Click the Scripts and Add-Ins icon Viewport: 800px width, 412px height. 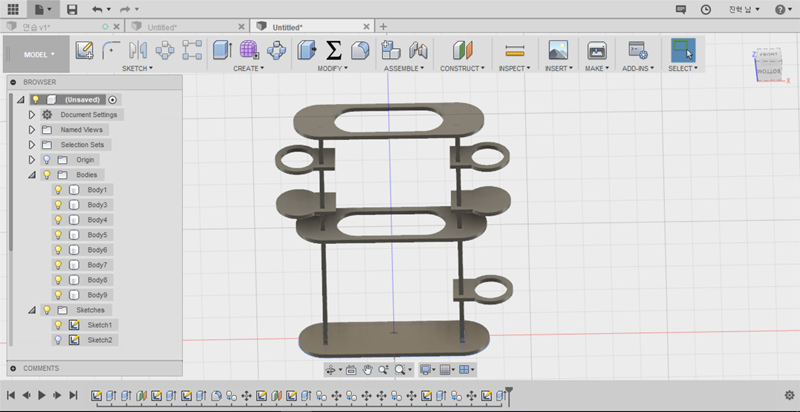[638, 50]
